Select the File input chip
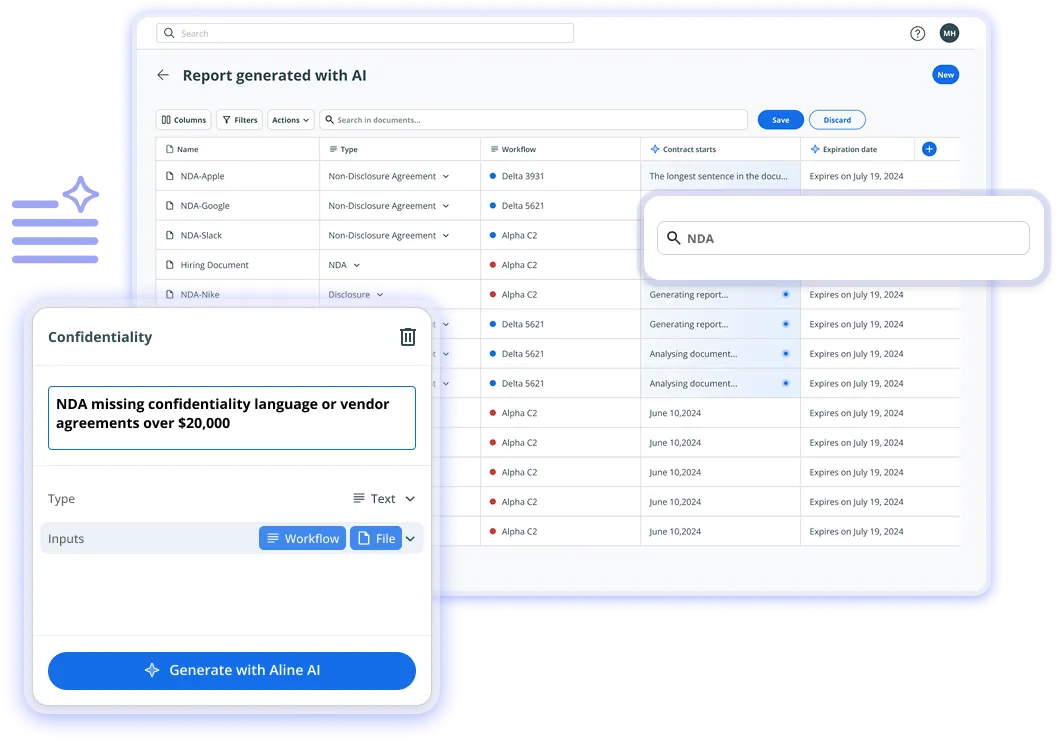The image size is (1059, 742). [x=376, y=538]
